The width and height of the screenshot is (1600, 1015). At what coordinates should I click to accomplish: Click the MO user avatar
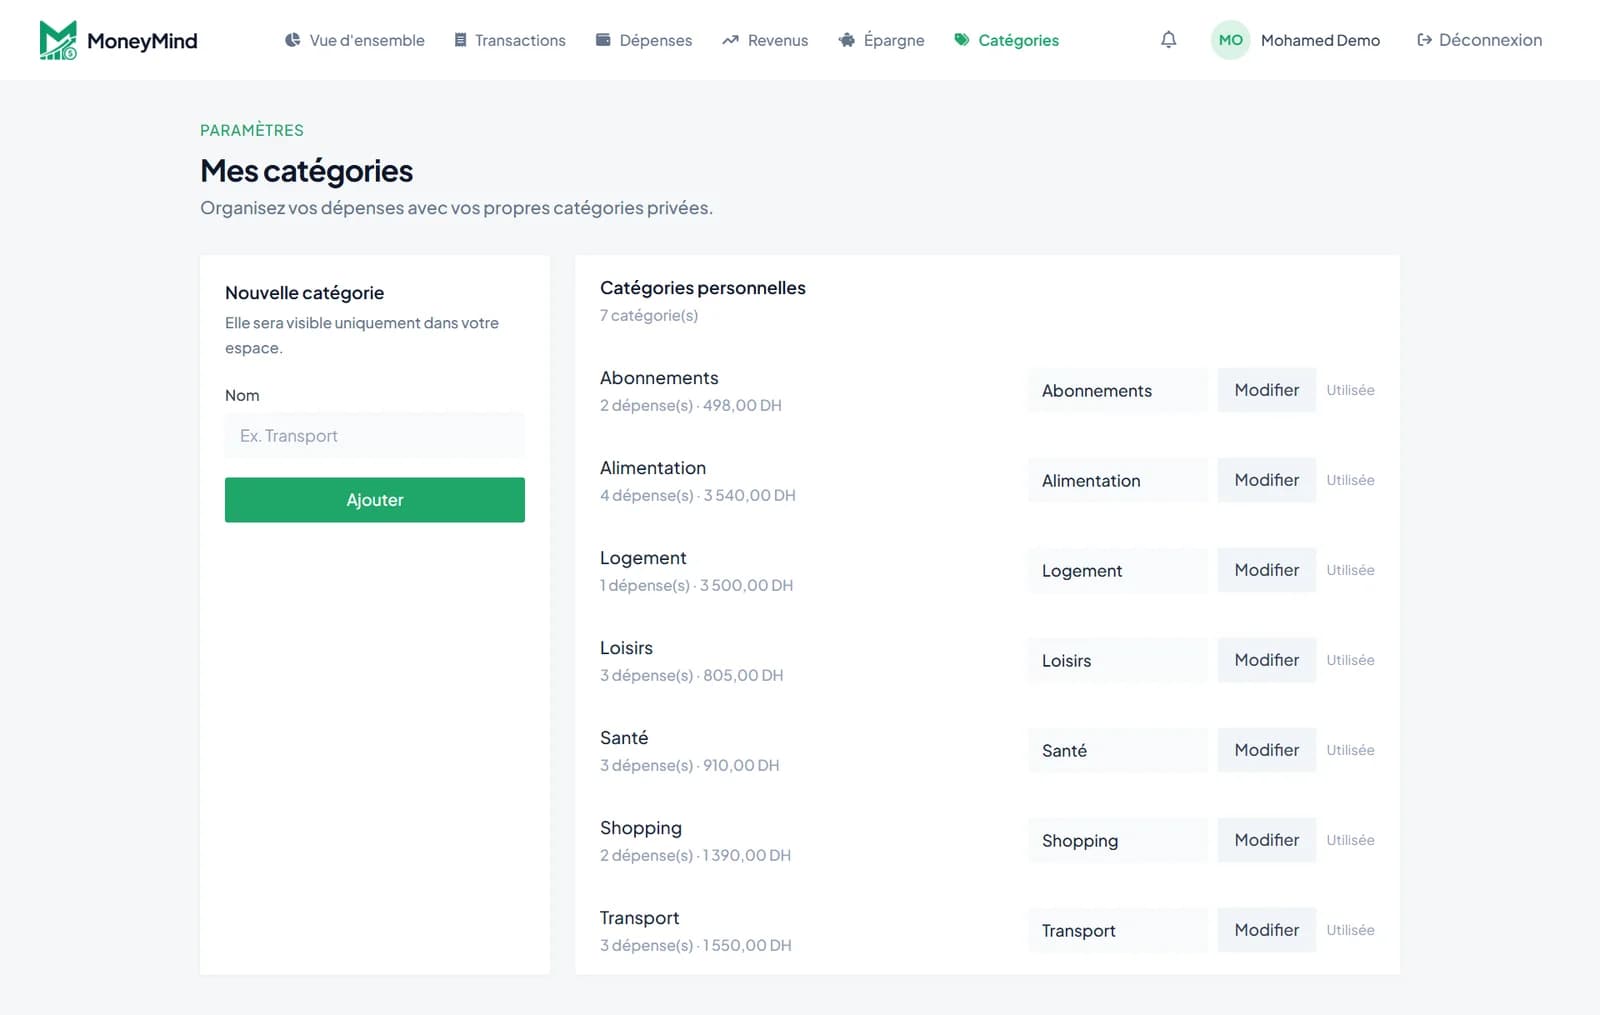coord(1230,40)
